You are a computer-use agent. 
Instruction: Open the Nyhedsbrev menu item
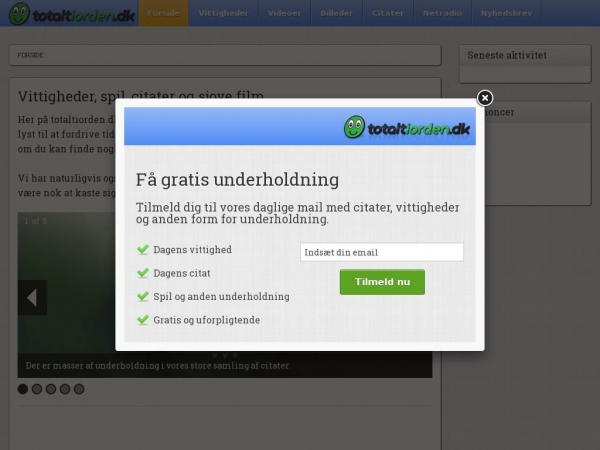pyautogui.click(x=506, y=13)
